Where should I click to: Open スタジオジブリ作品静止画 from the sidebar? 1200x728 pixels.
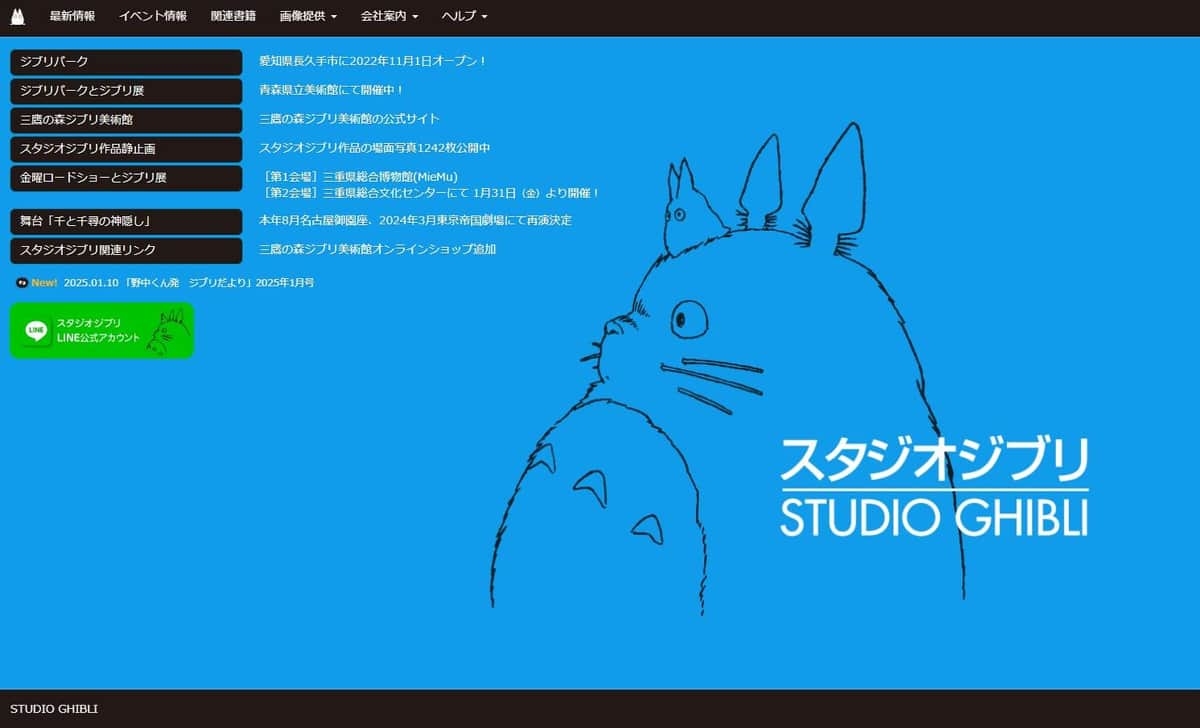[x=126, y=148]
